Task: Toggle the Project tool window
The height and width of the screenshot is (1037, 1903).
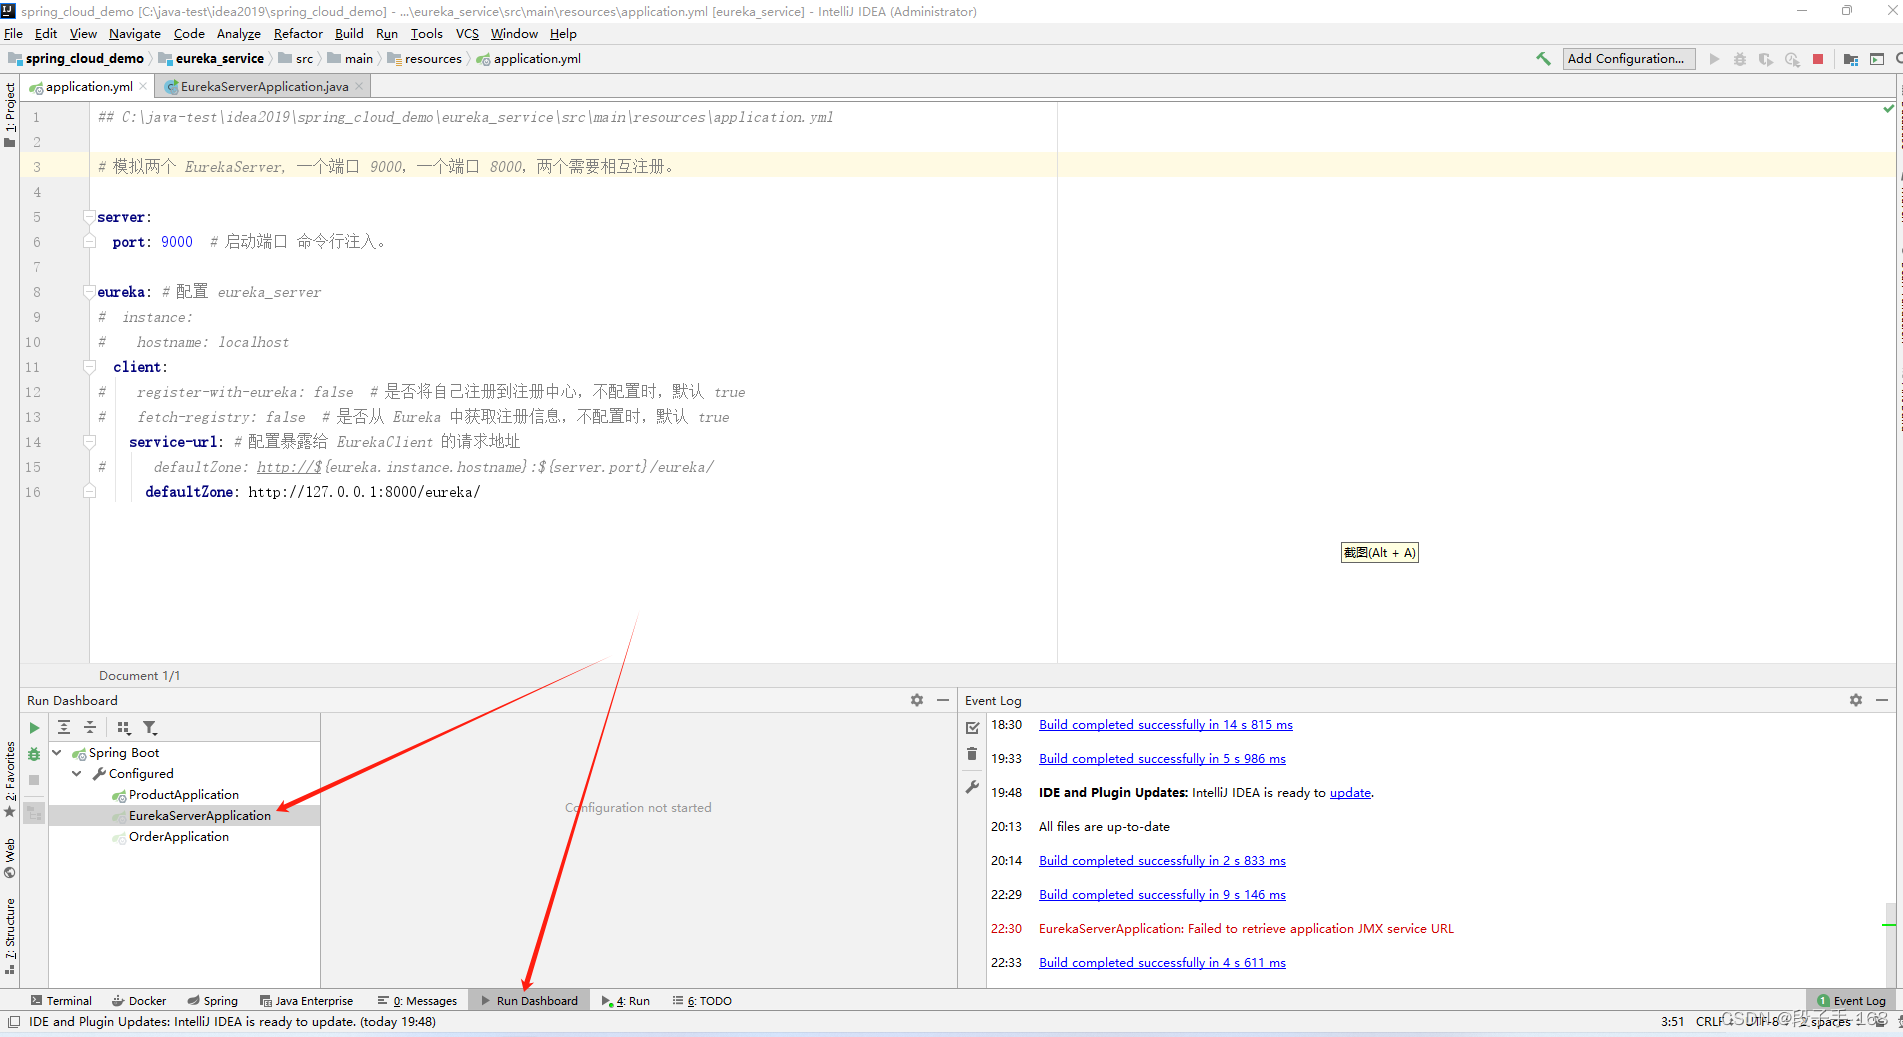Action: (10, 114)
